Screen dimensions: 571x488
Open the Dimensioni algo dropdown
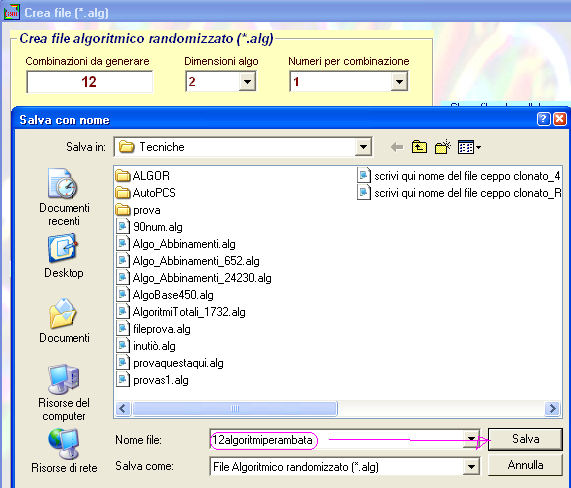pos(247,81)
